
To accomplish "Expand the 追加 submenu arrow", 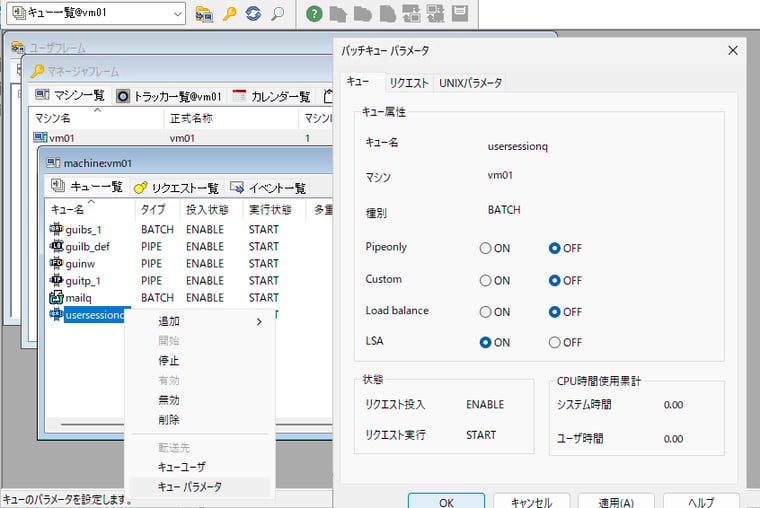I will pos(259,321).
